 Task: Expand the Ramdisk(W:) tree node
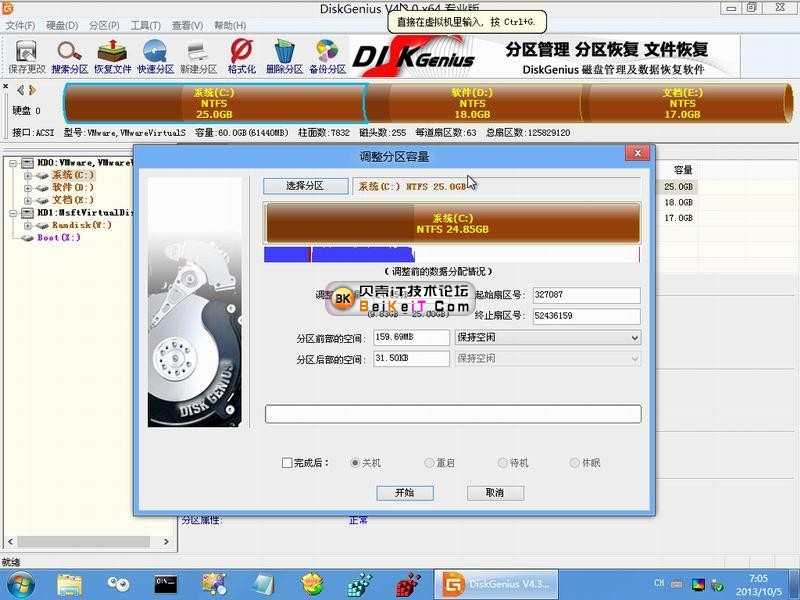click(x=28, y=226)
